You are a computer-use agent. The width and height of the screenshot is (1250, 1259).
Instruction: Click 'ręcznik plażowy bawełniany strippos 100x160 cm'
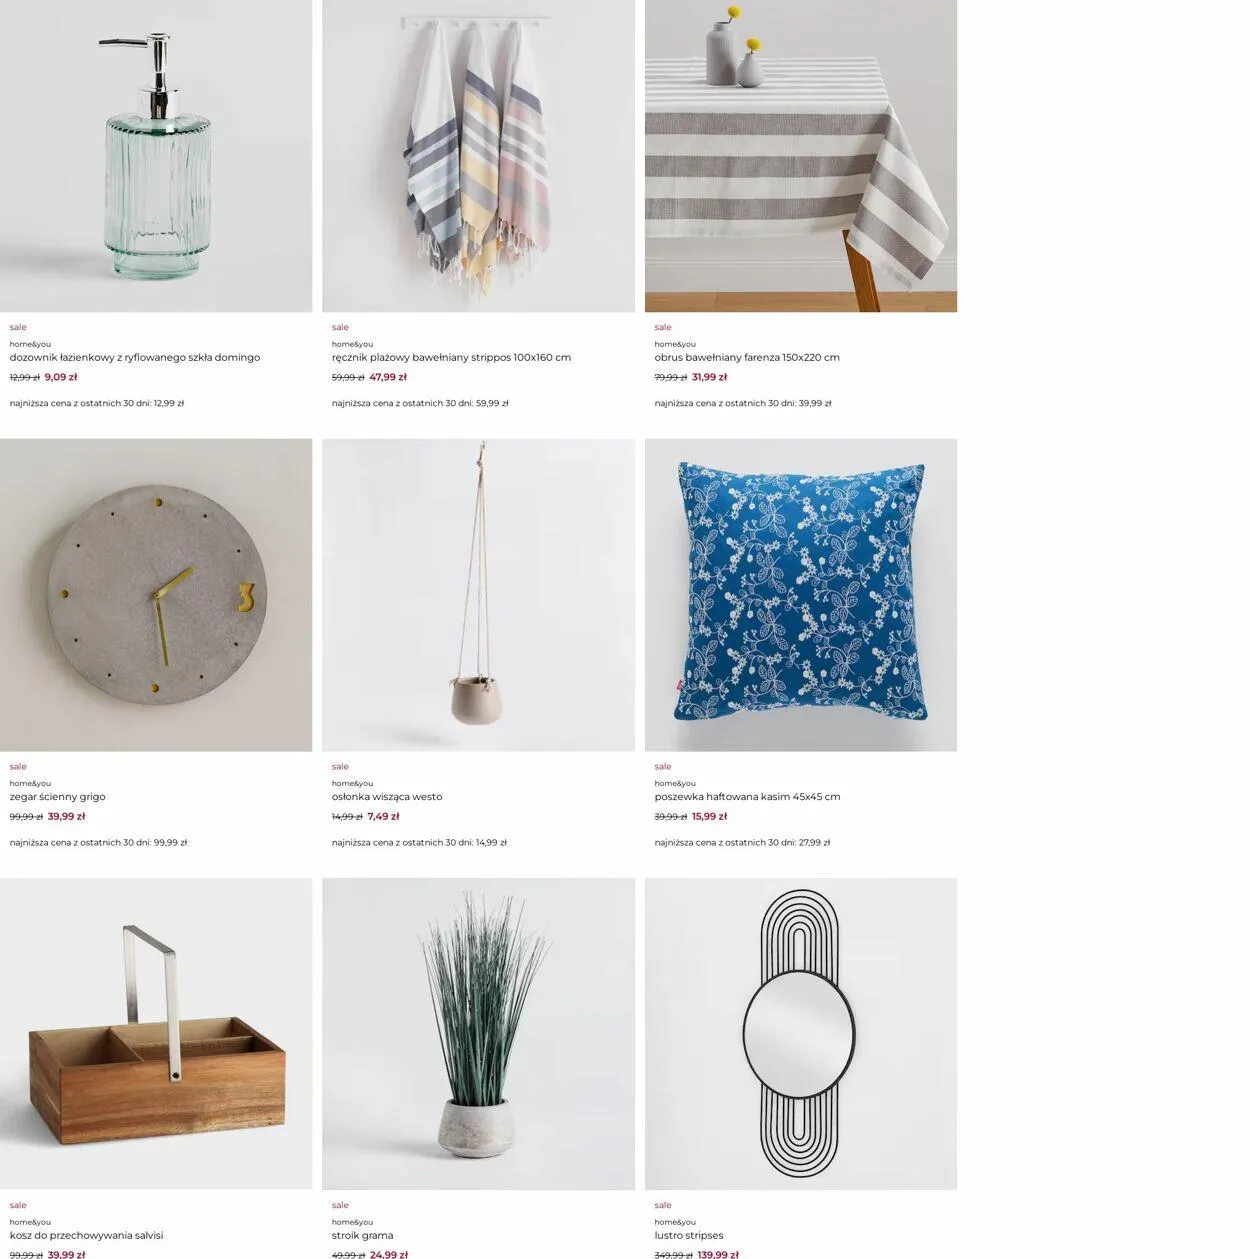451,357
